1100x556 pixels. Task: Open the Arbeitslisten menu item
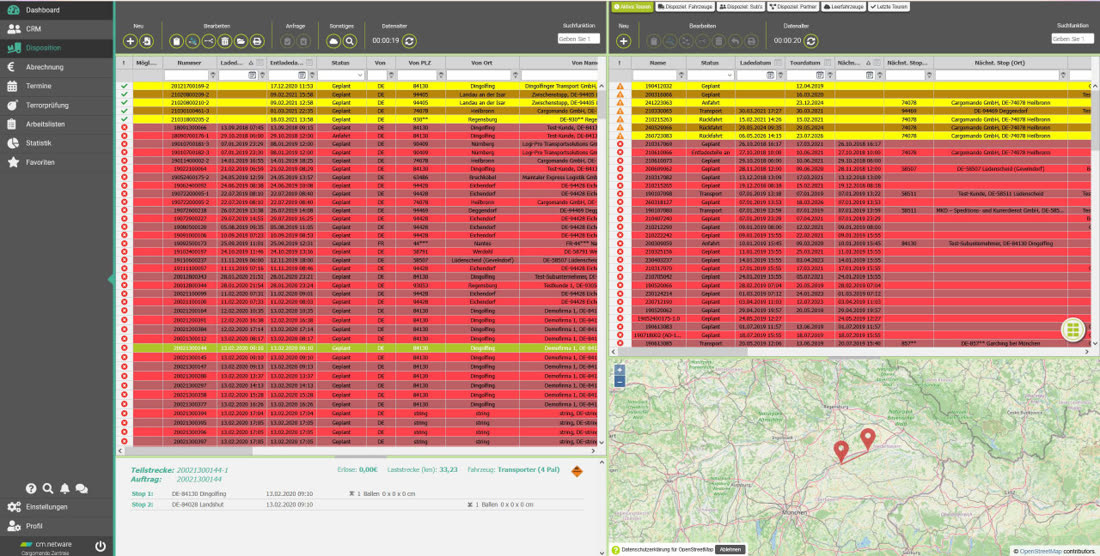click(56, 124)
